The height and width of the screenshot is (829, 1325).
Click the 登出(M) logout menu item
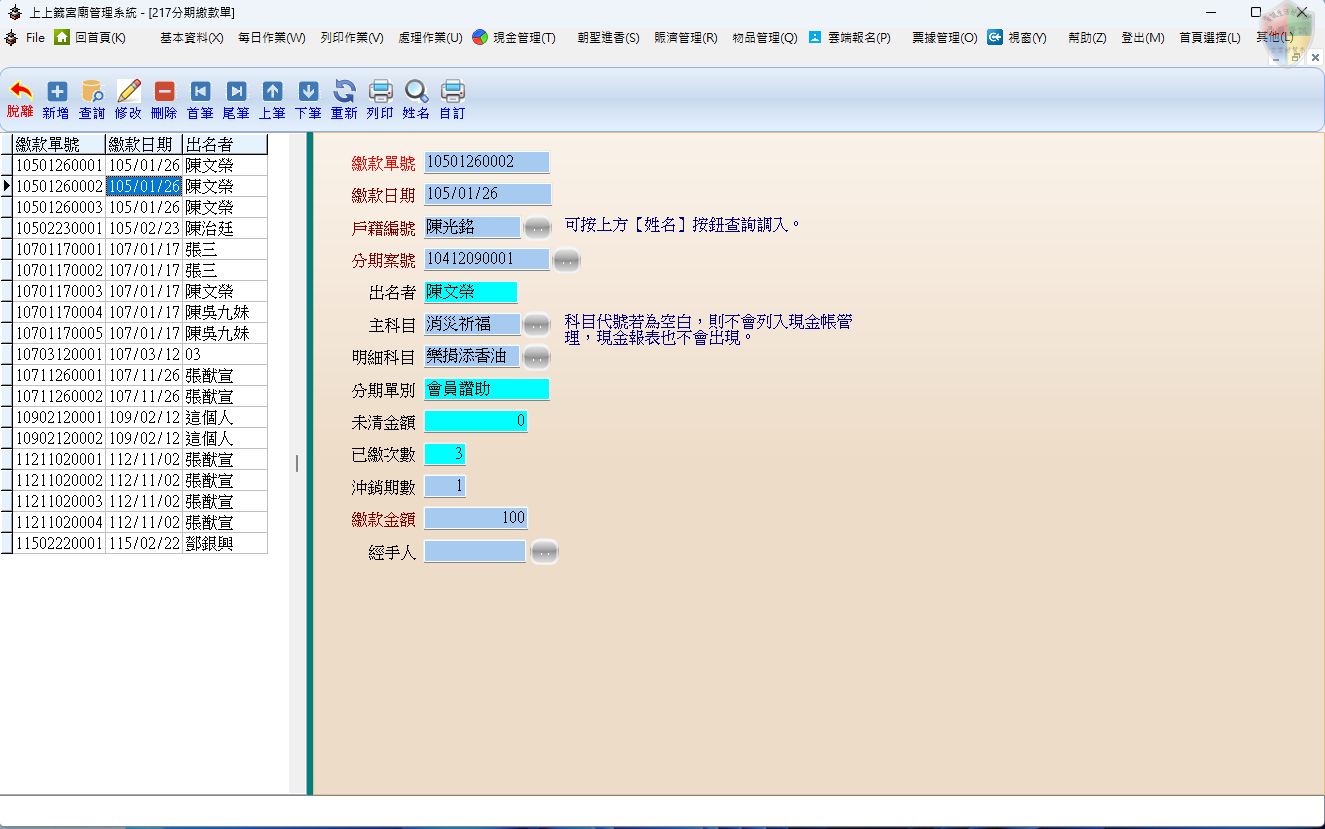coord(1142,38)
